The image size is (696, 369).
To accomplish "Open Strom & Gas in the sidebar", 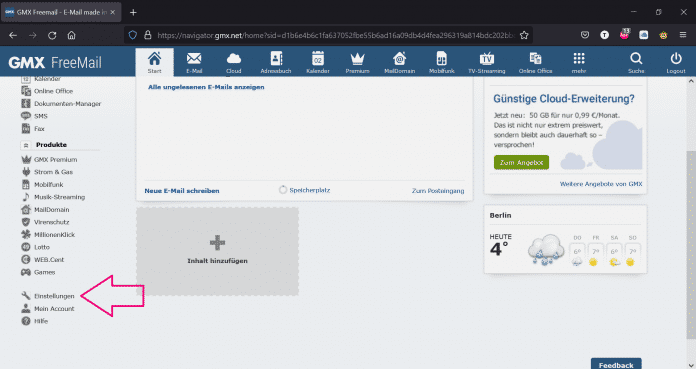I will [x=47, y=172].
